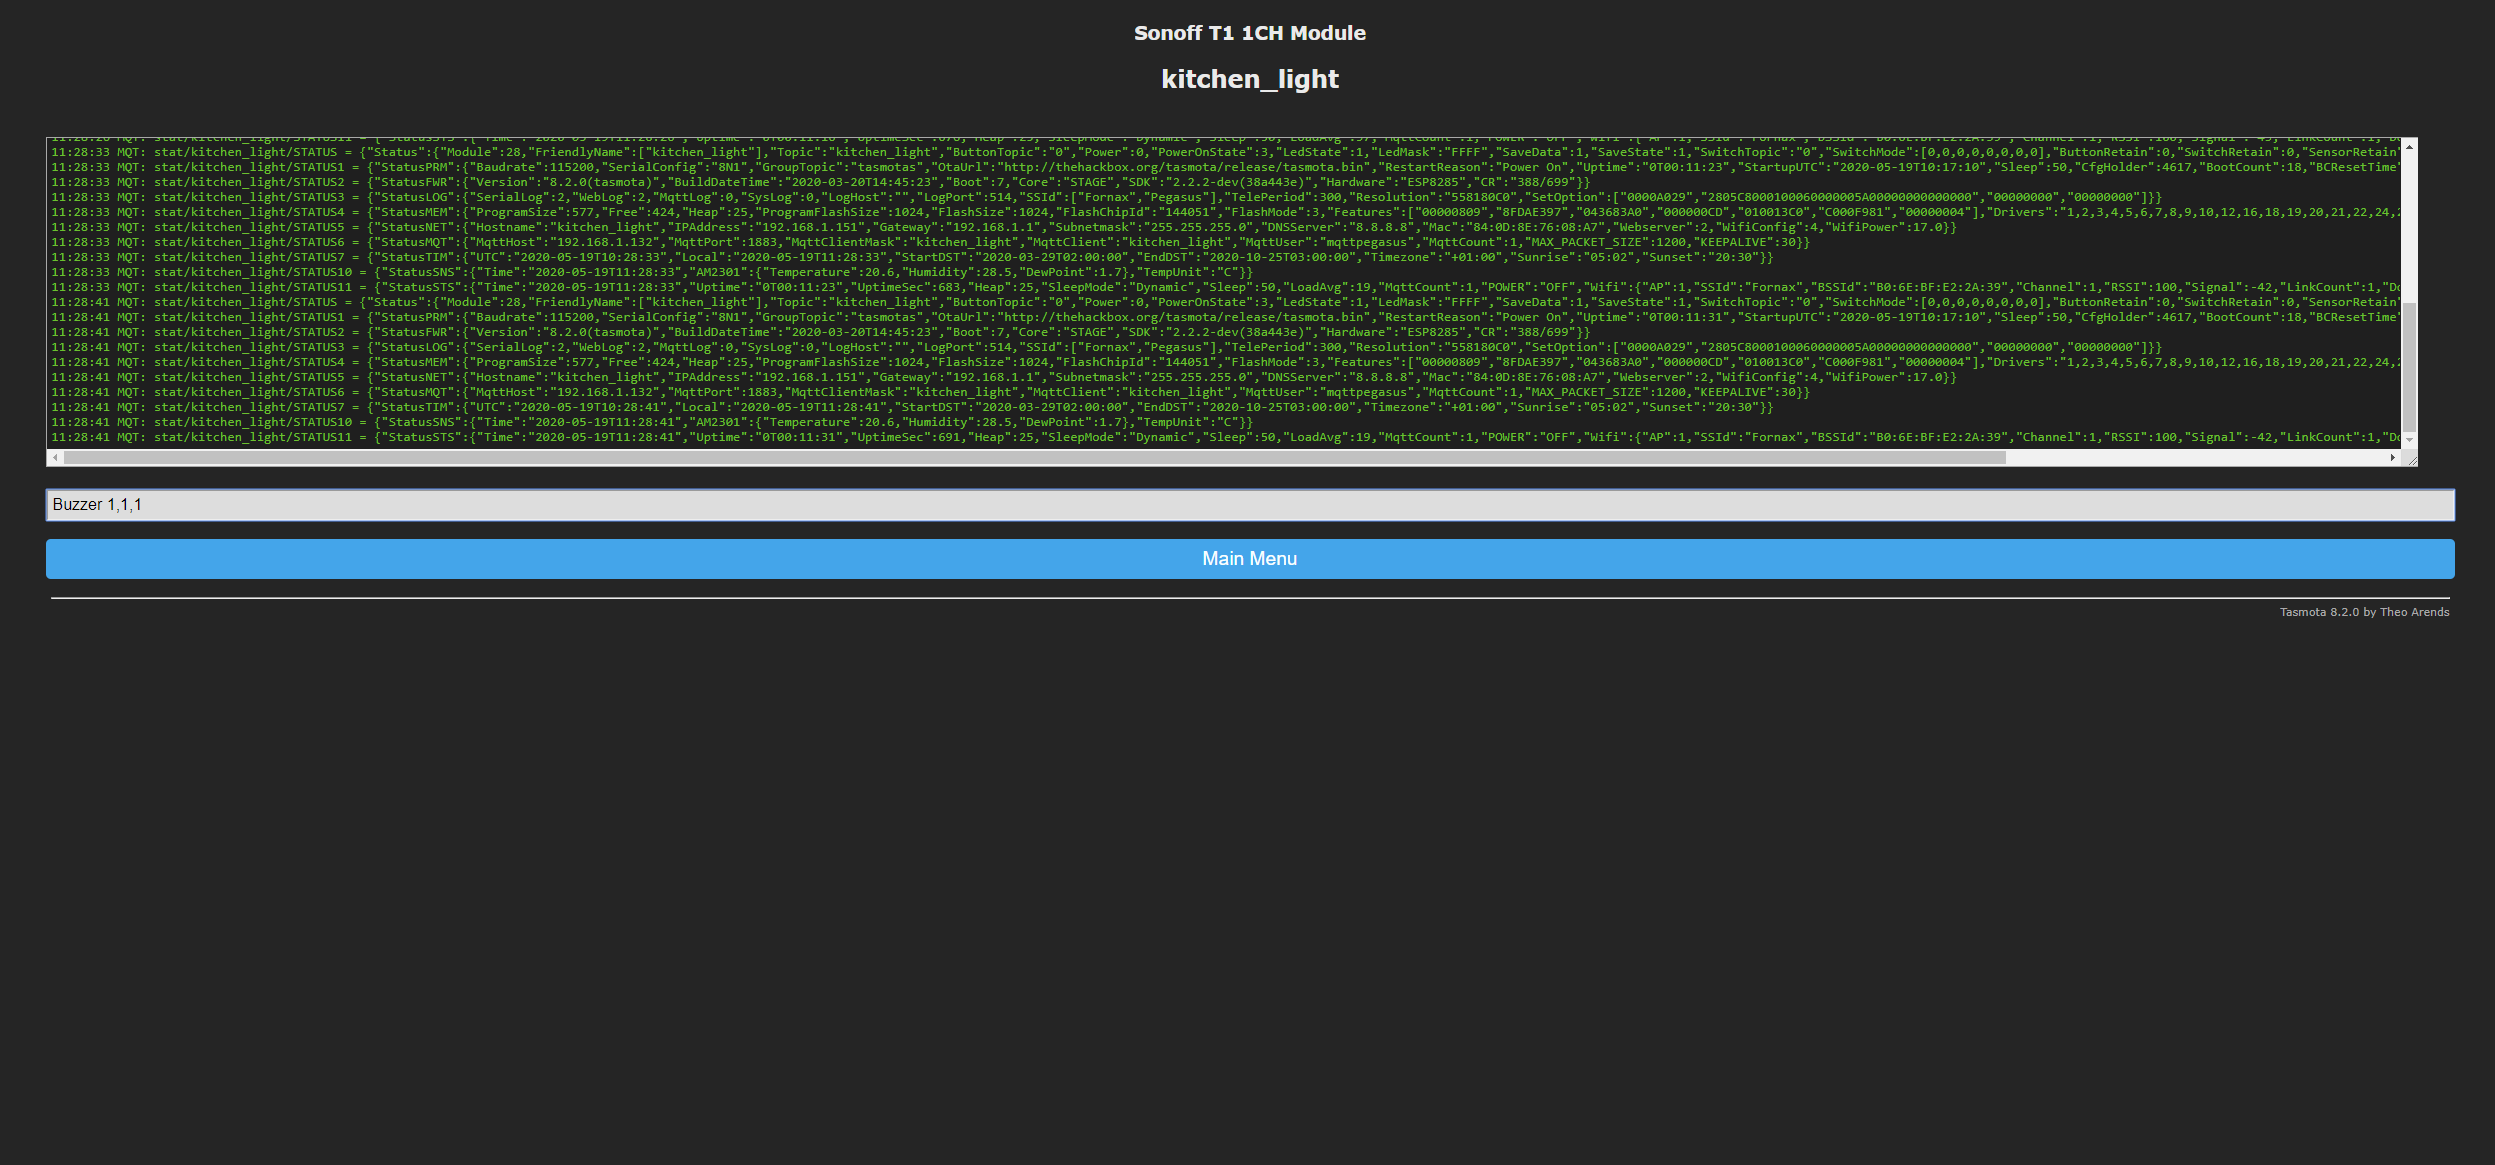
Task: Click the Tasmota 8.2.0 by Theo Arends link
Action: (x=2364, y=612)
